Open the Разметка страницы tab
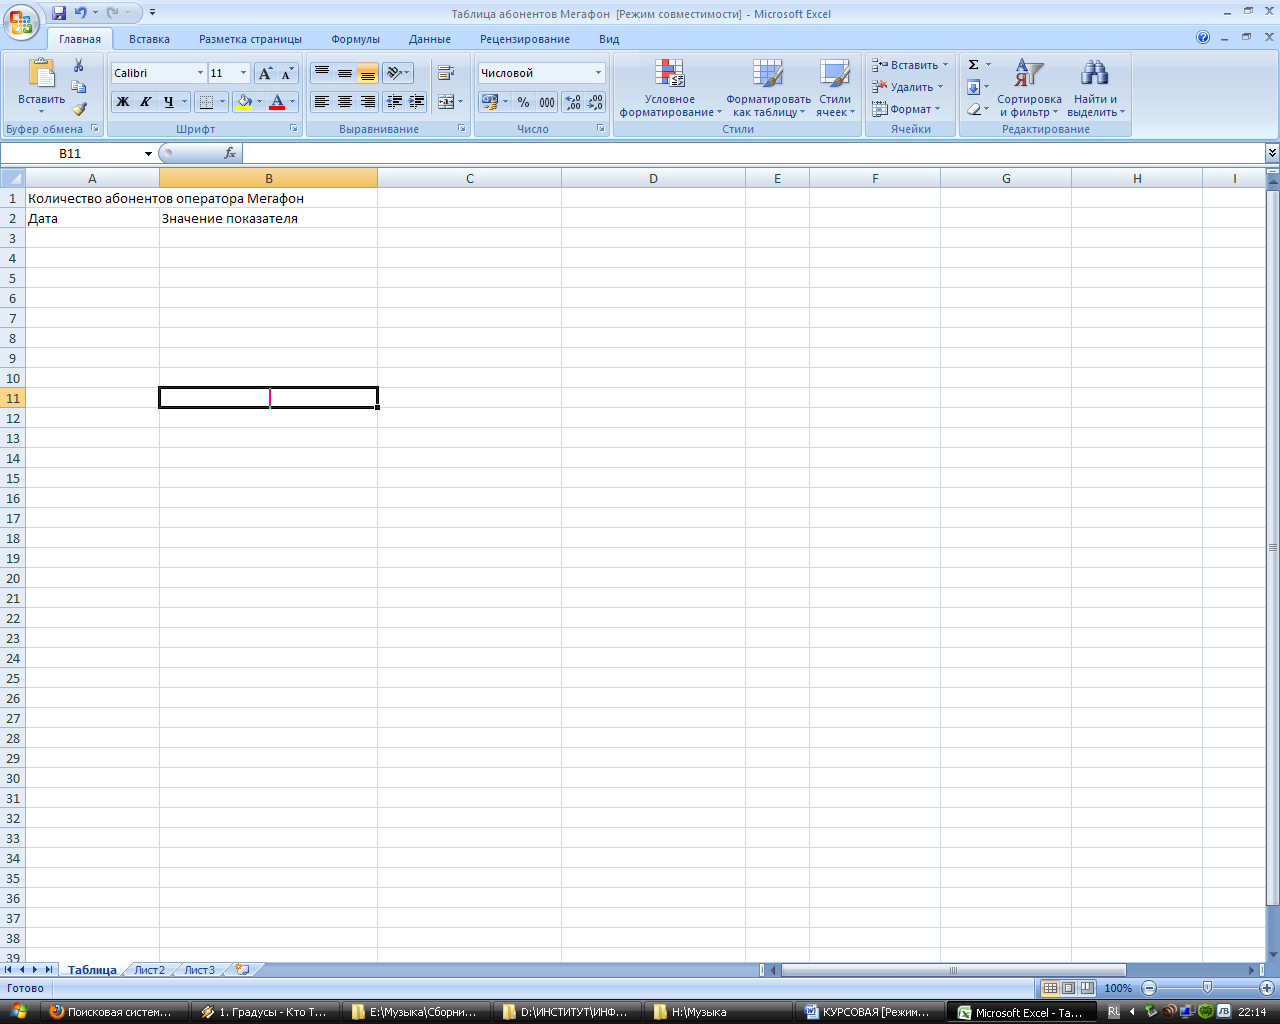1280x1024 pixels. tap(250, 39)
